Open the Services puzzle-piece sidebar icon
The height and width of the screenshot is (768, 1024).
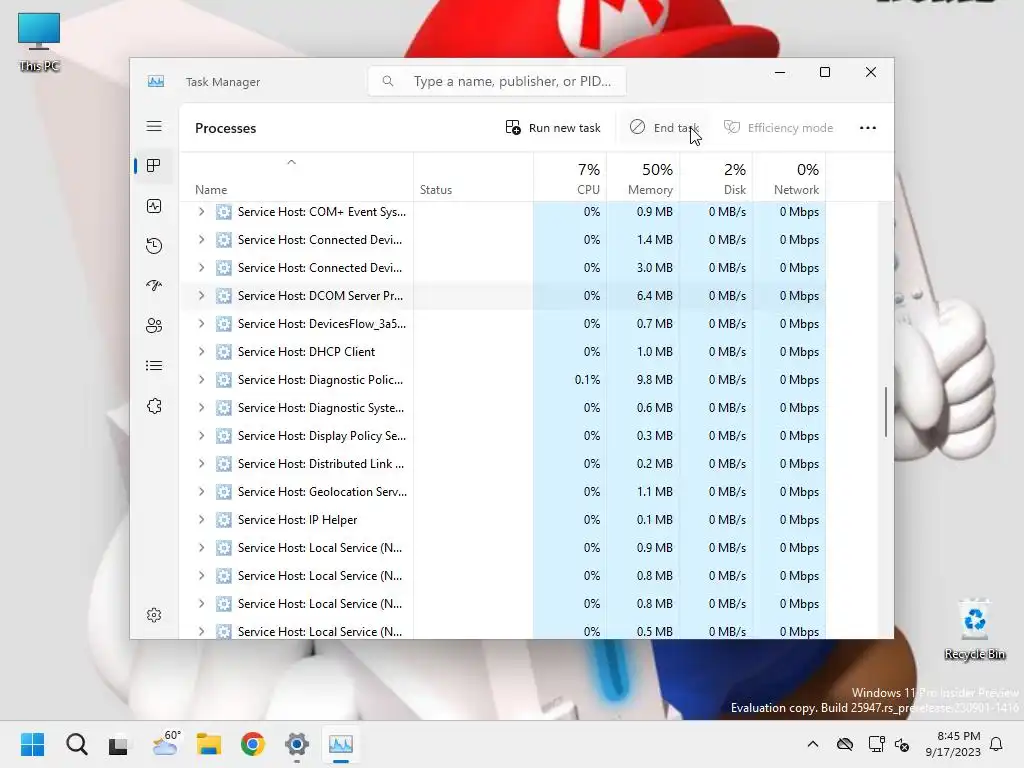click(x=154, y=406)
